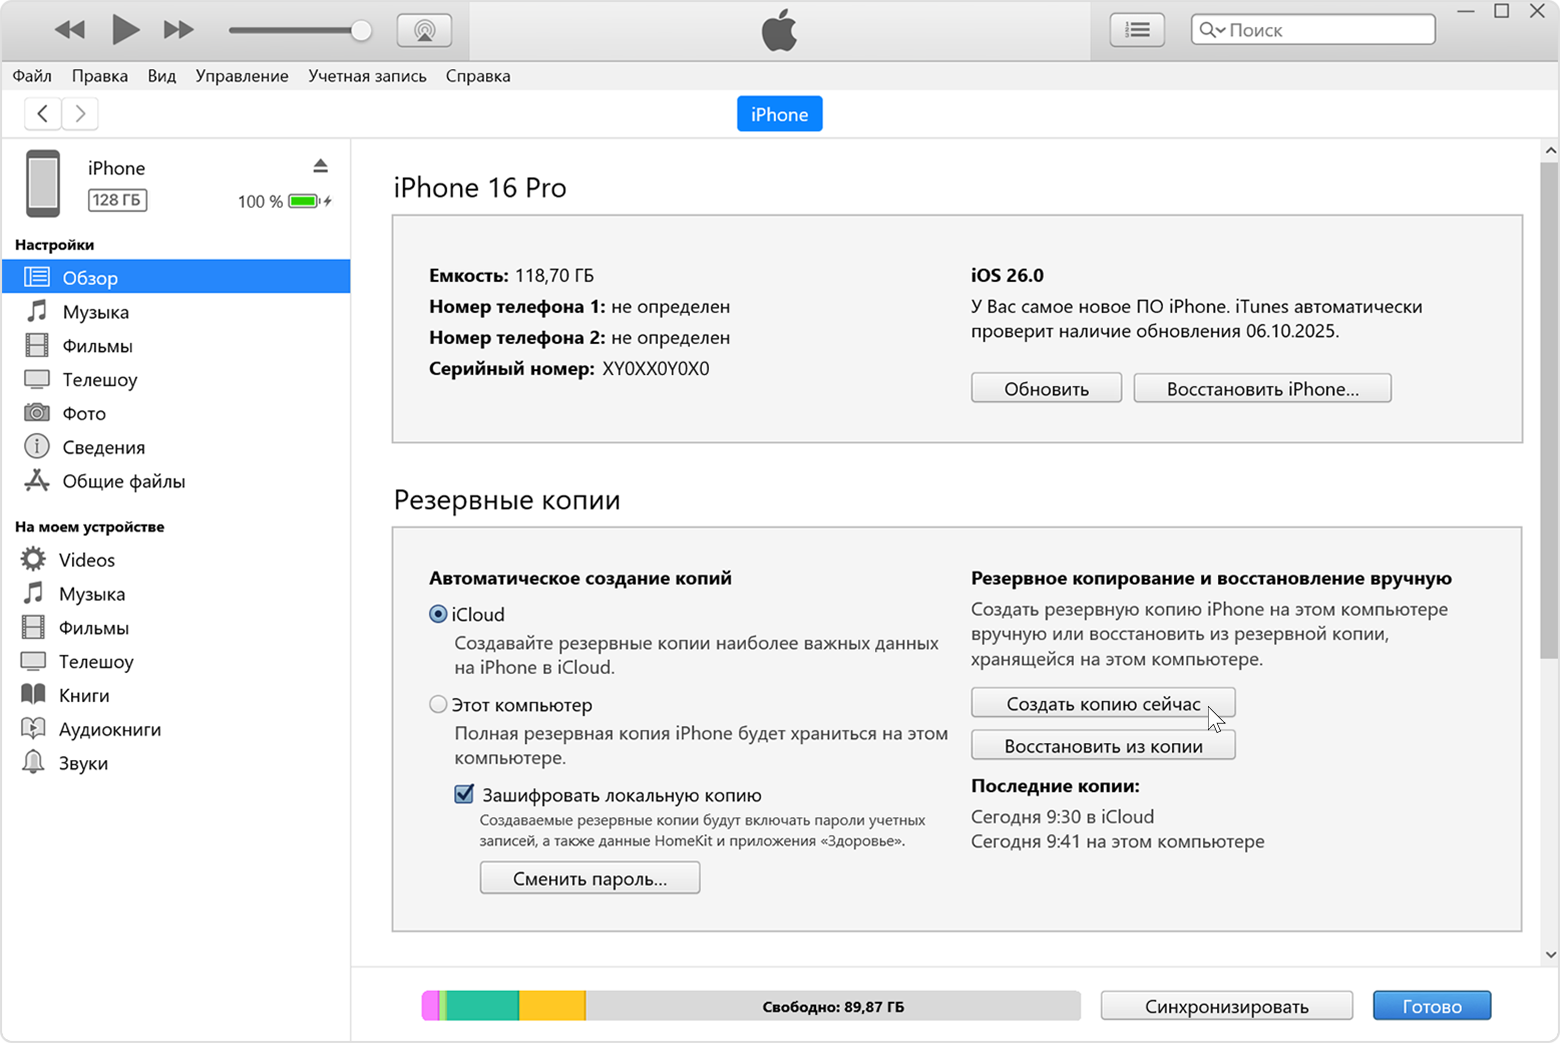Disable Зашифровать локальную копию encryption

coord(463,793)
